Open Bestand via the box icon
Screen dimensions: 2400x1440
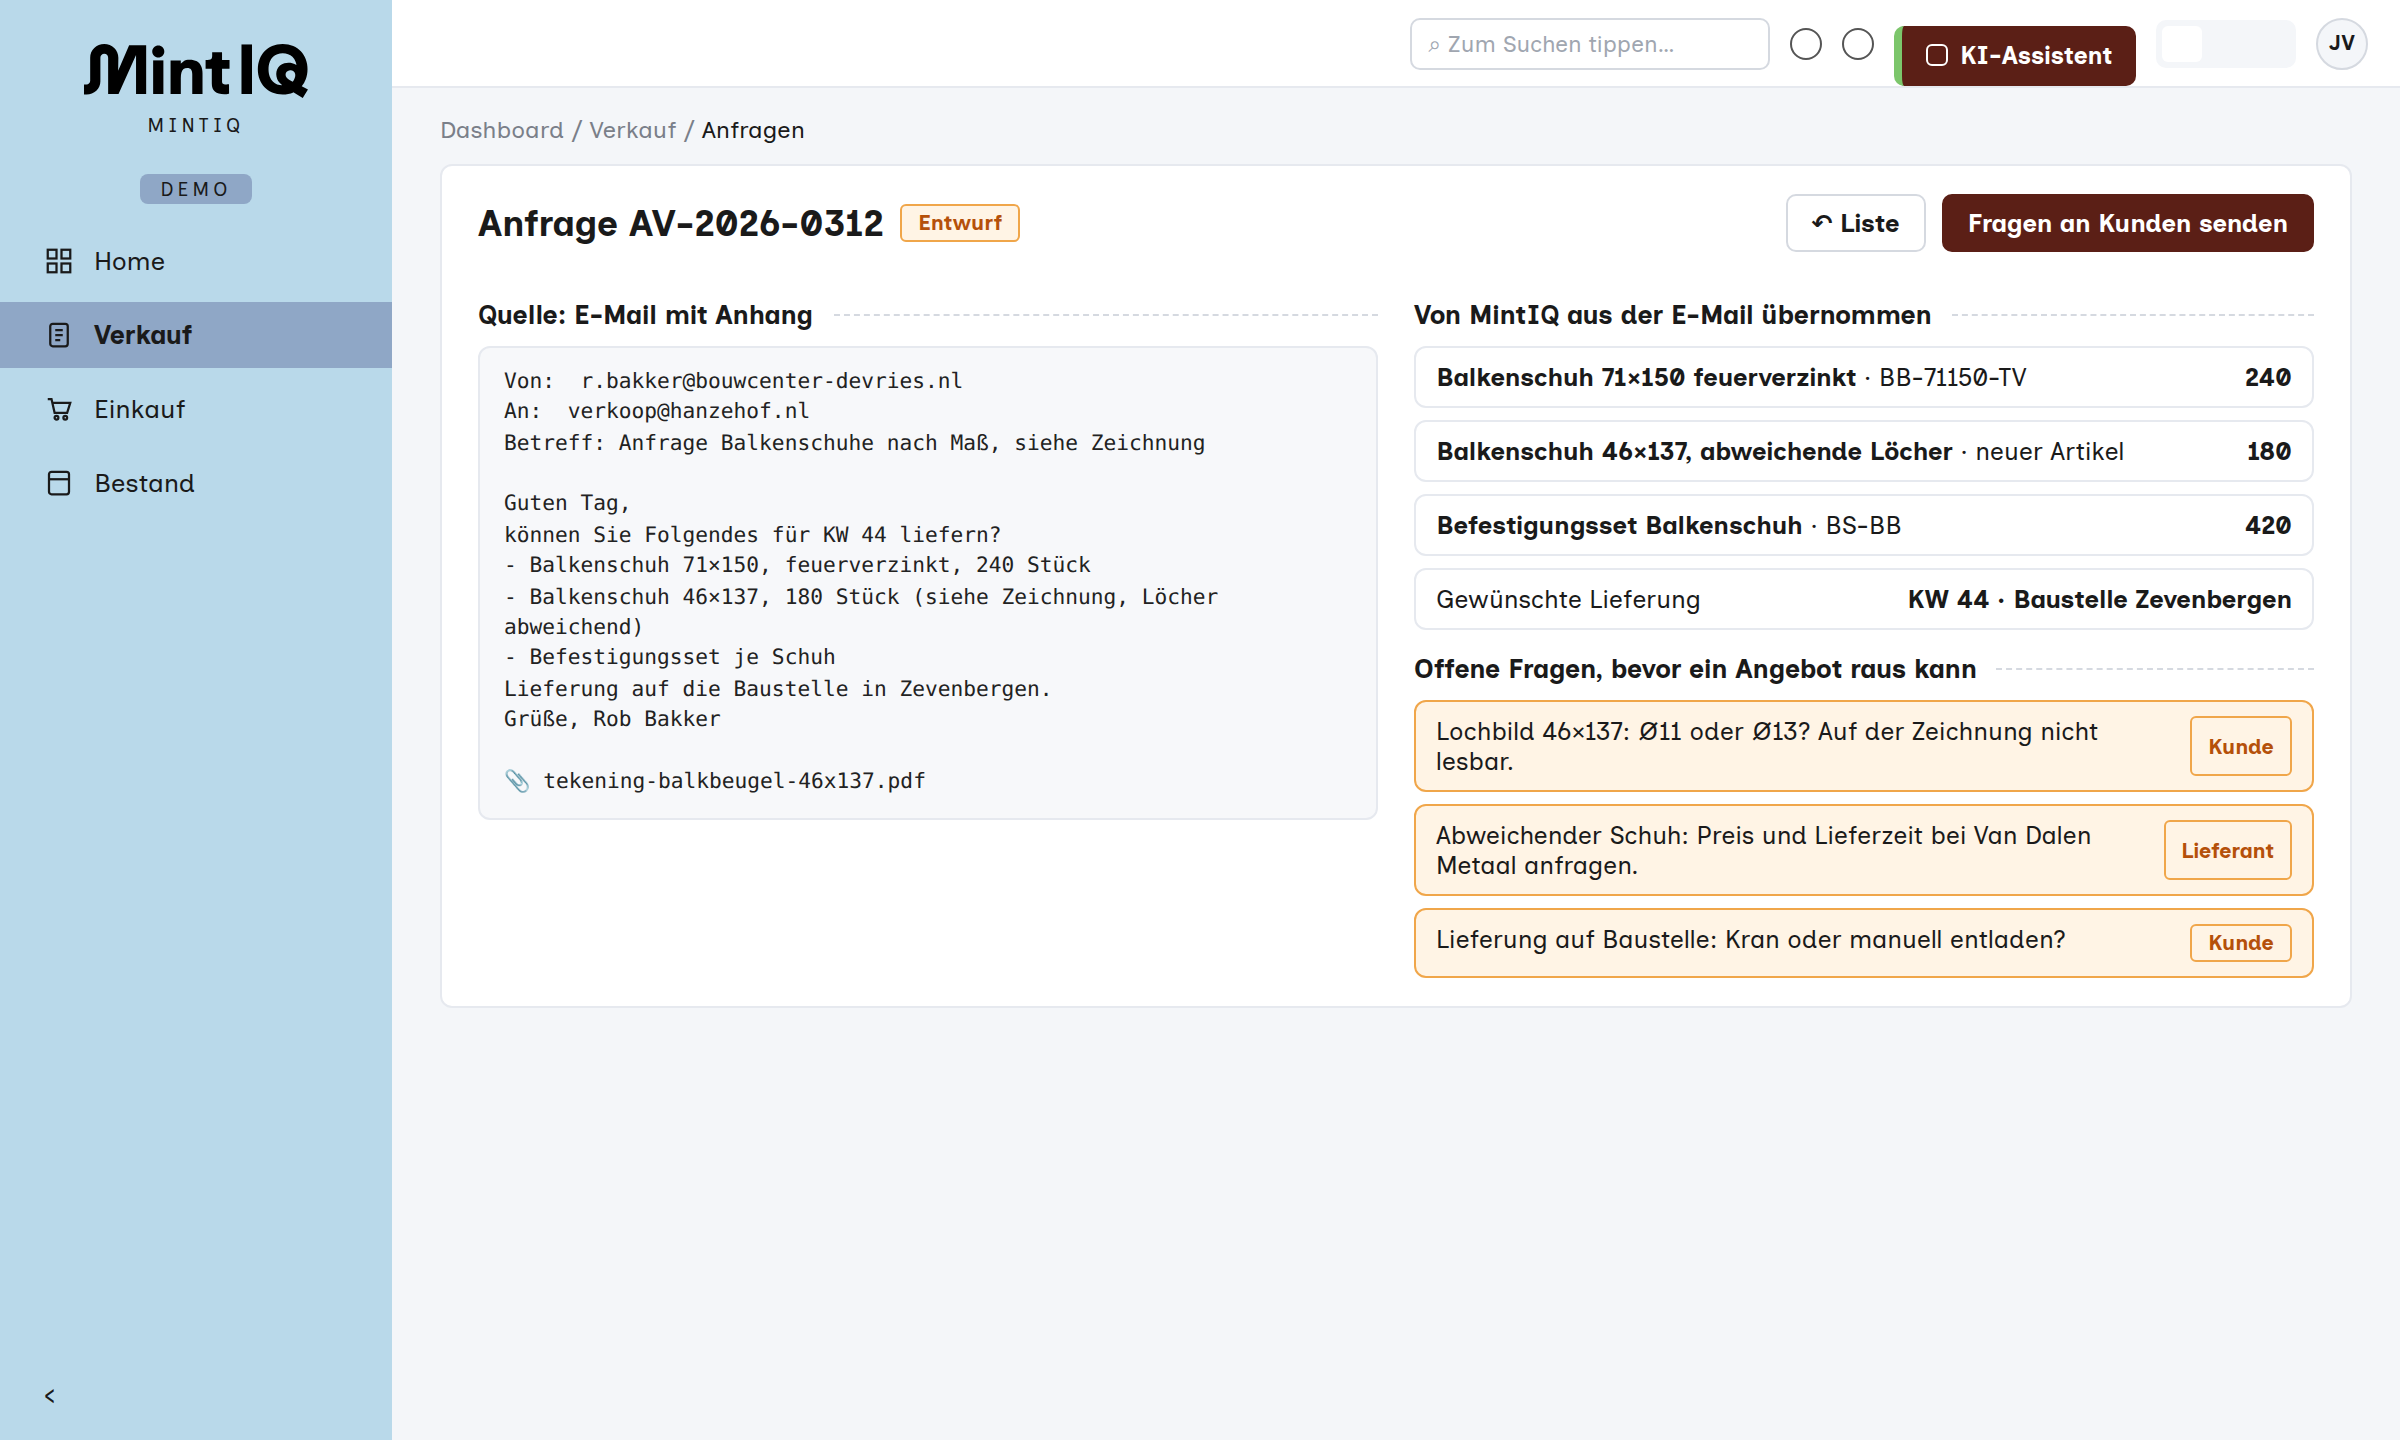click(59, 483)
